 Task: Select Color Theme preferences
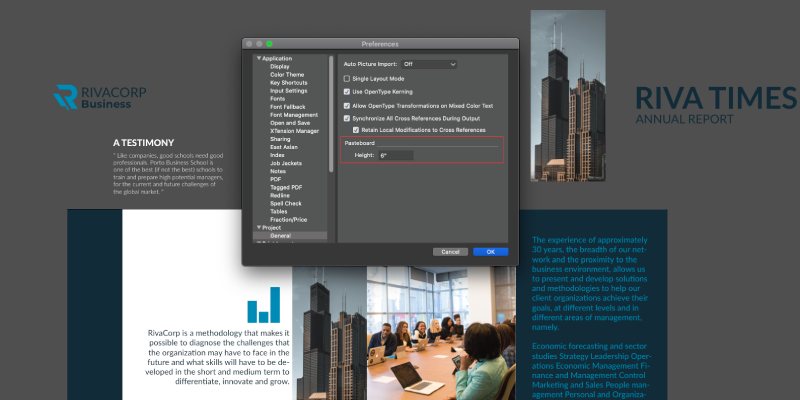point(287,74)
